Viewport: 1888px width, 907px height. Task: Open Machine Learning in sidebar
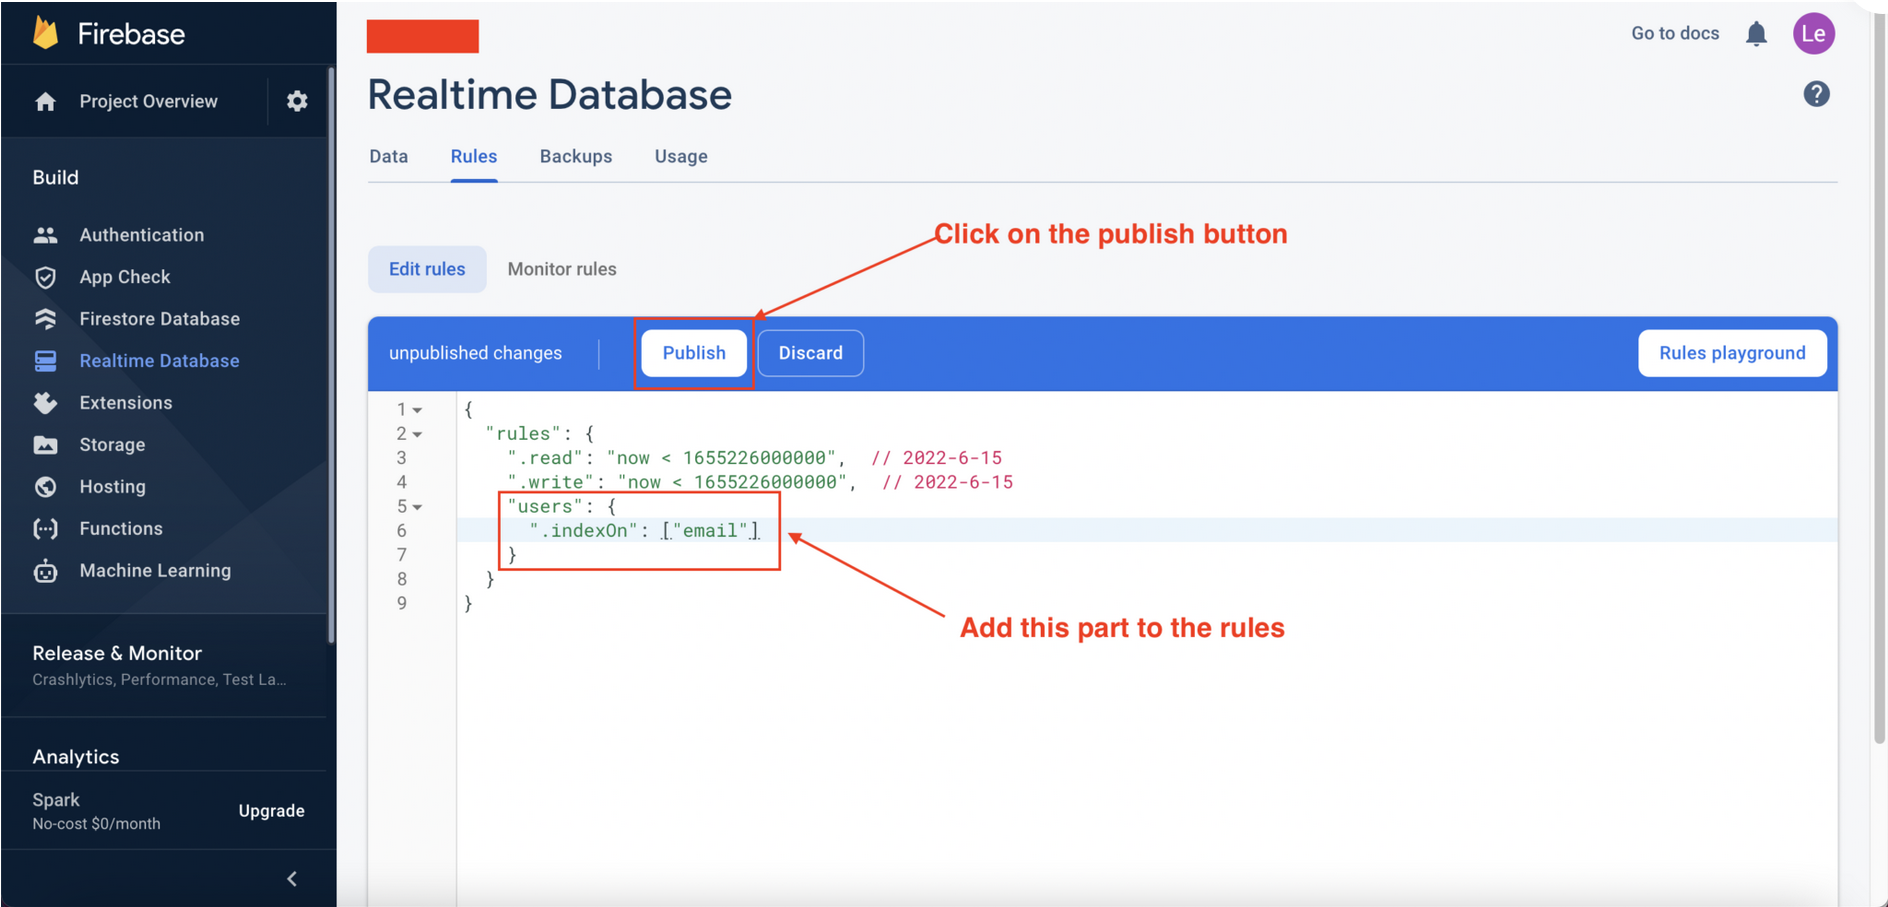click(x=155, y=571)
